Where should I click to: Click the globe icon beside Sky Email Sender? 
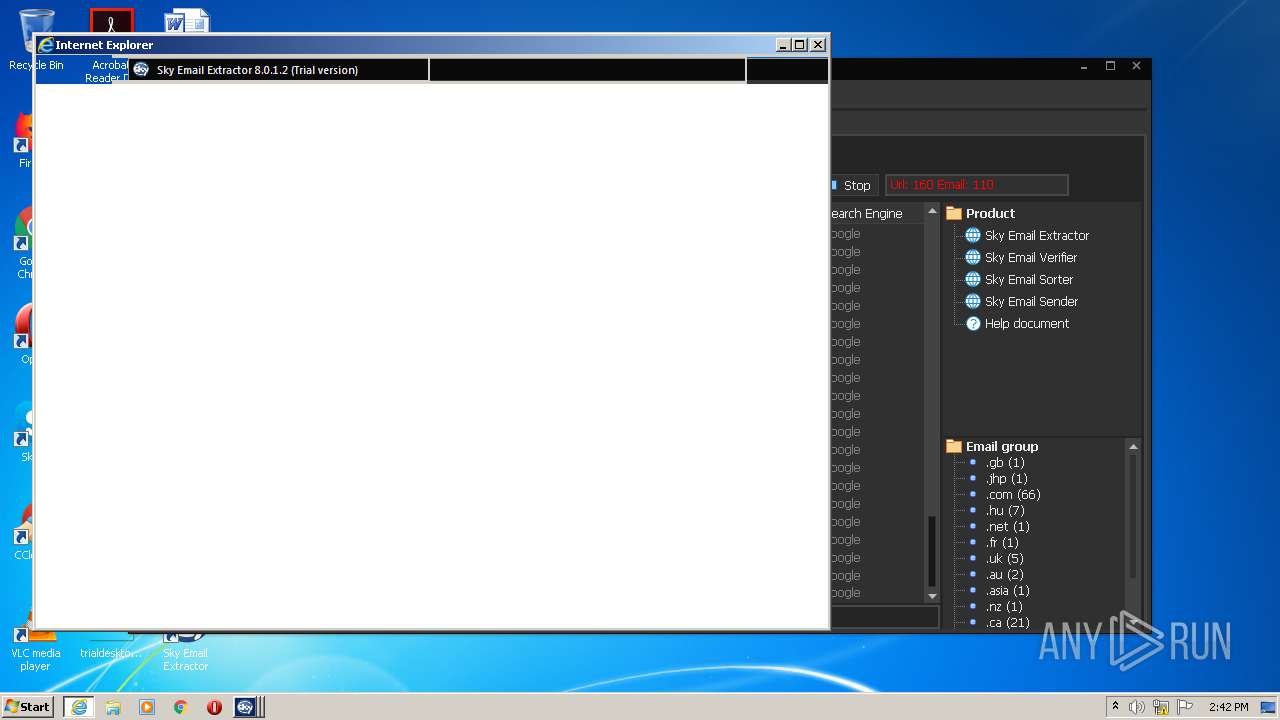tap(972, 301)
